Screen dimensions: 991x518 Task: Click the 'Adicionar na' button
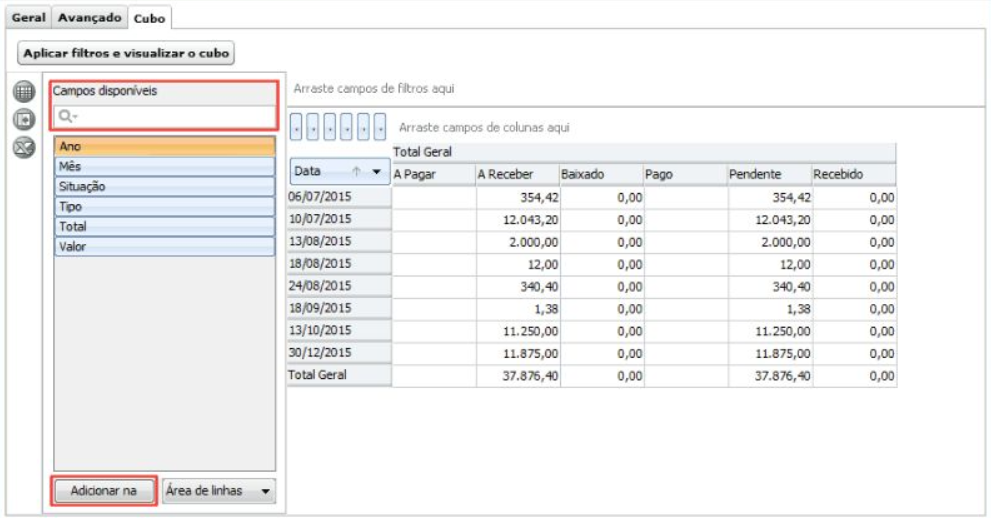(x=104, y=491)
